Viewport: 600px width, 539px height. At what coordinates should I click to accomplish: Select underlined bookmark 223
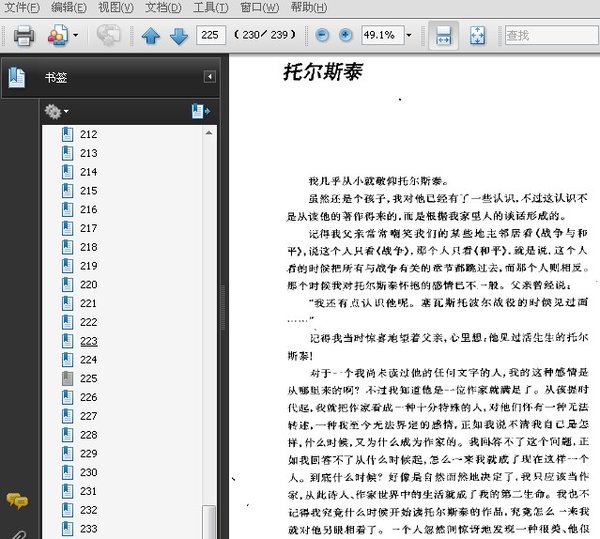(x=89, y=341)
